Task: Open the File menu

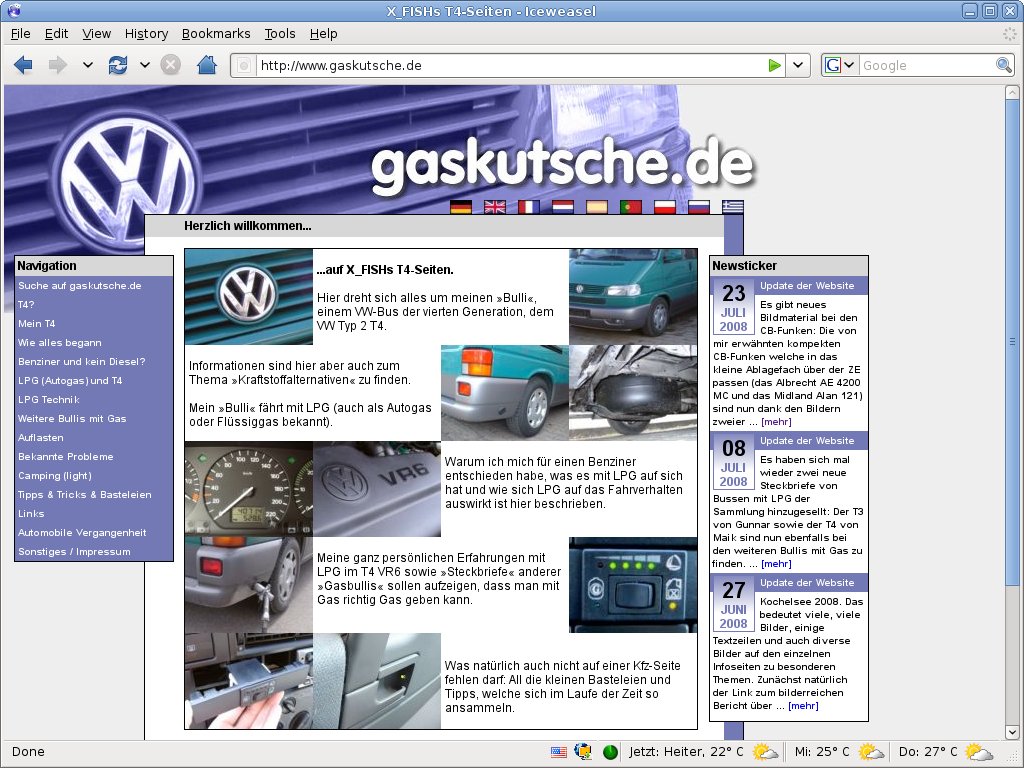Action: [21, 34]
